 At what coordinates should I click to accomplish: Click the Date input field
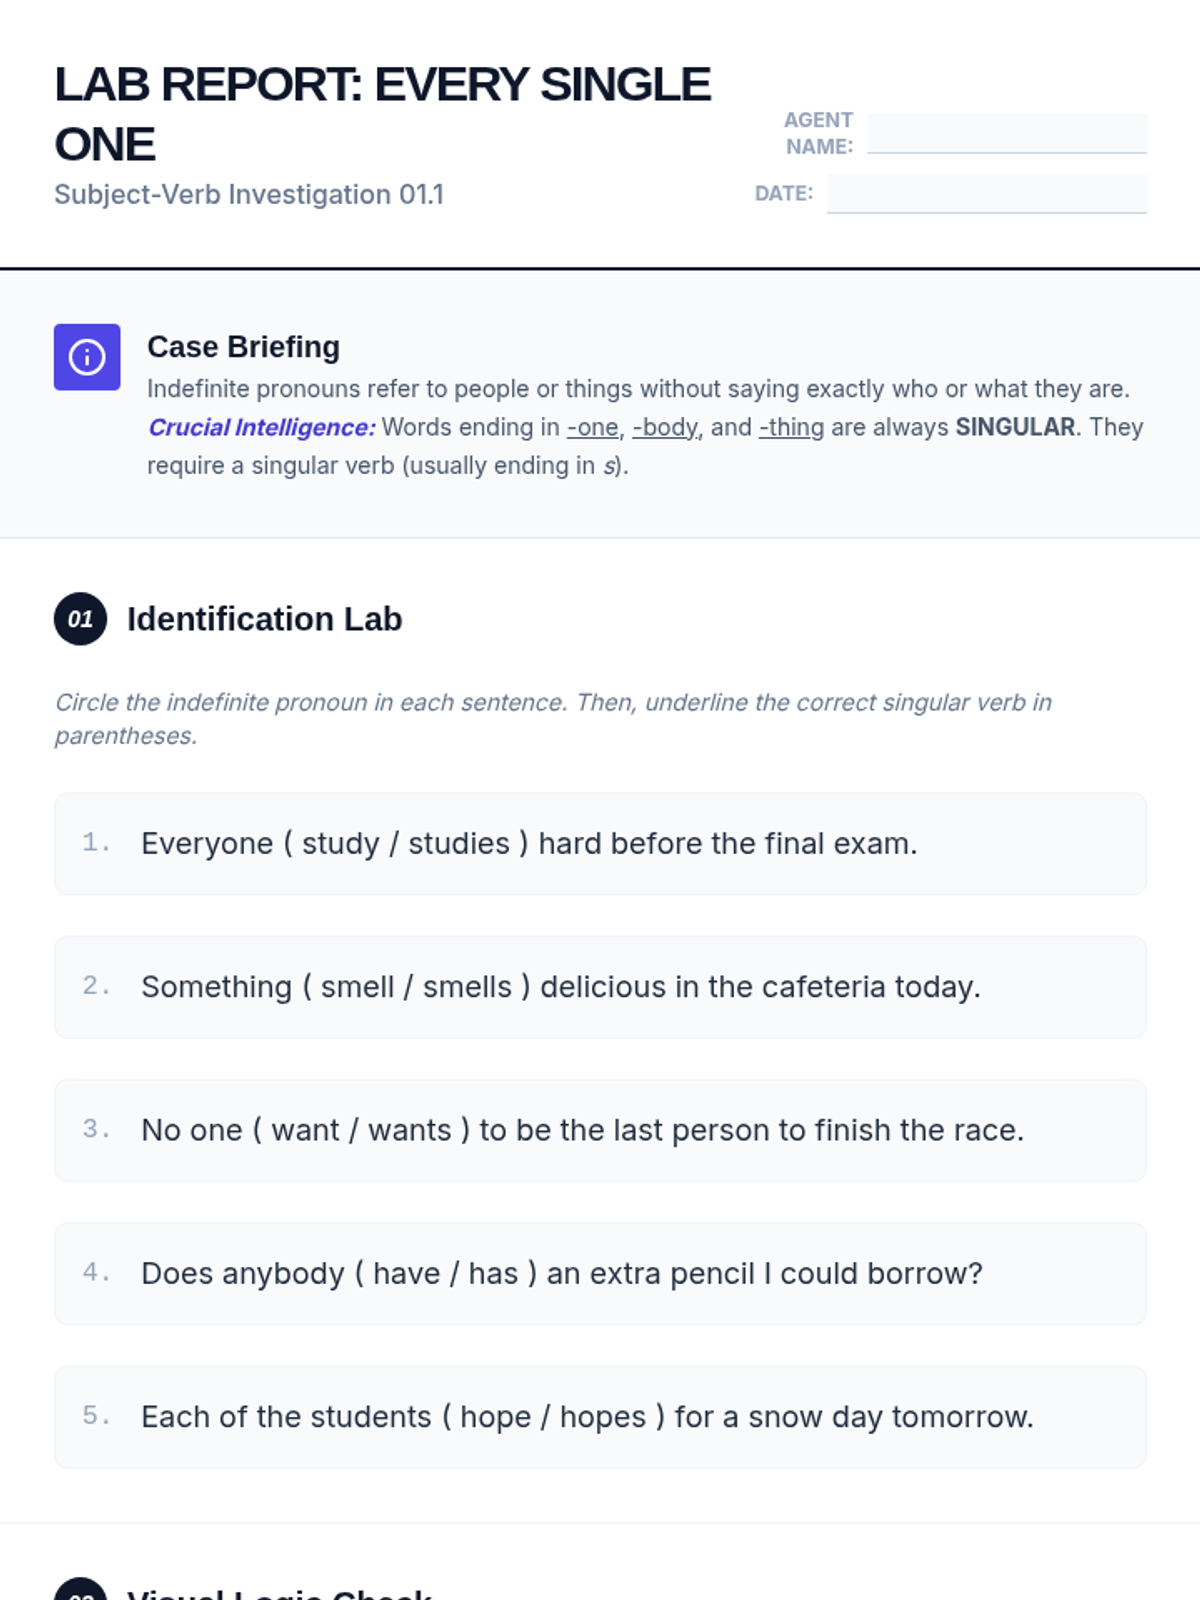click(986, 193)
